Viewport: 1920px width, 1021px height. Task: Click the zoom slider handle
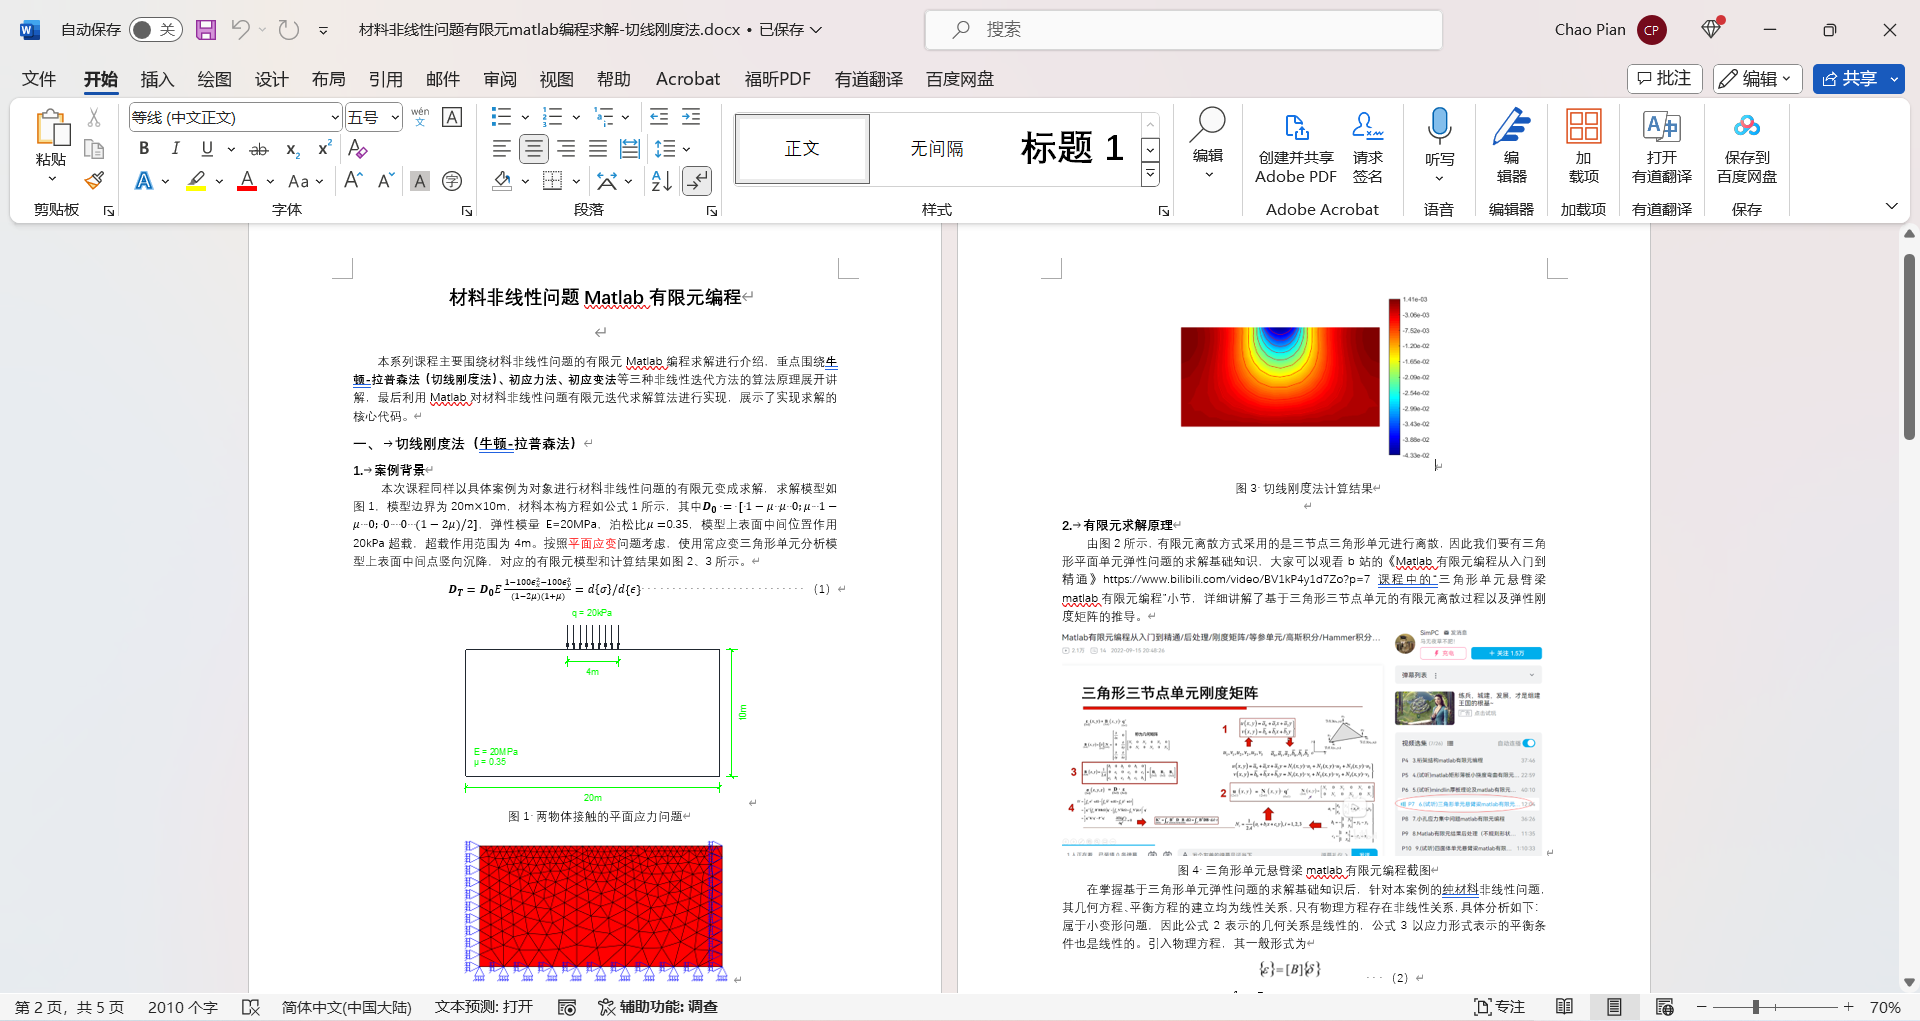pyautogui.click(x=1755, y=1007)
